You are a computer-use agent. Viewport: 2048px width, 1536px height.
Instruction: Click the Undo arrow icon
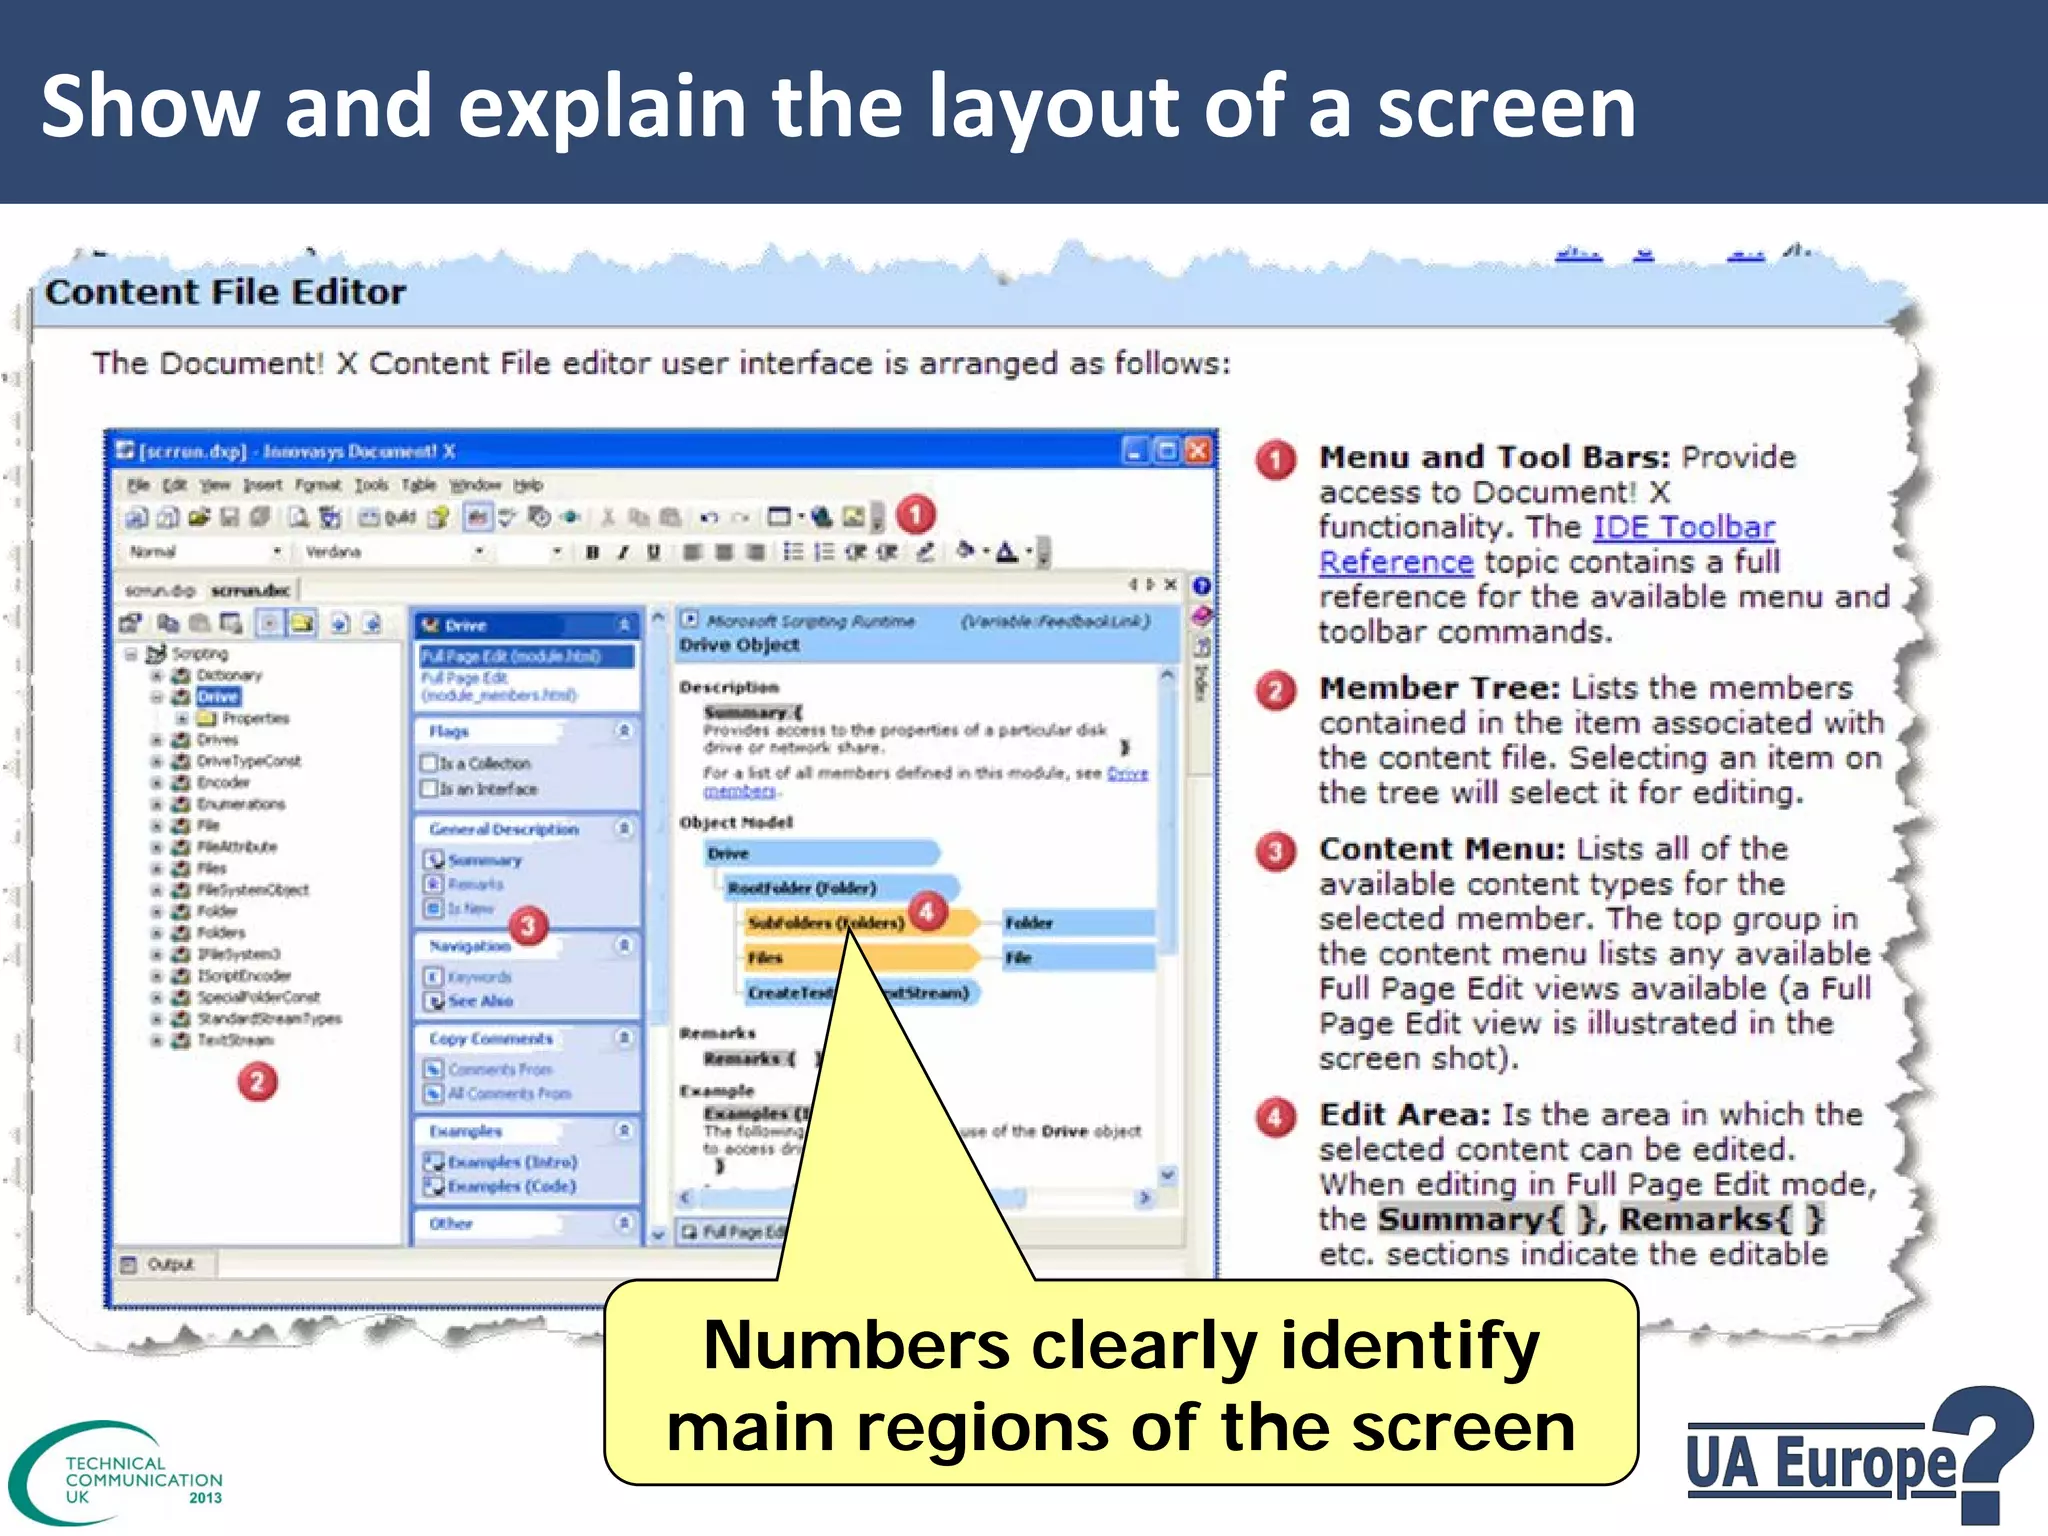[709, 517]
